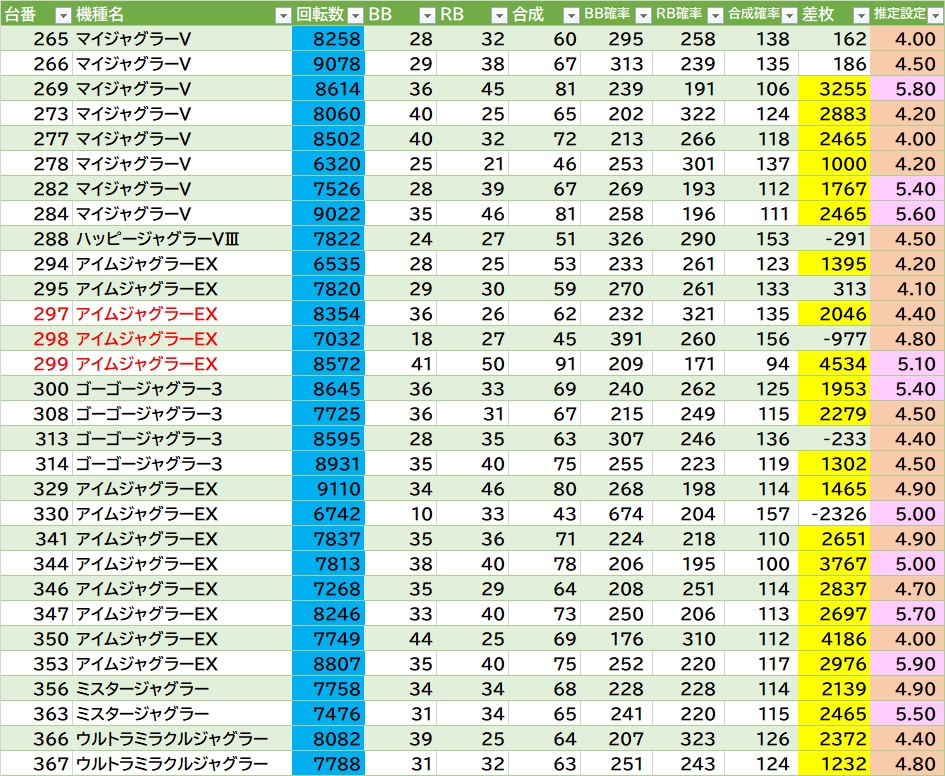Select yellow difference cell 3255
The width and height of the screenshot is (945, 776).
[834, 89]
